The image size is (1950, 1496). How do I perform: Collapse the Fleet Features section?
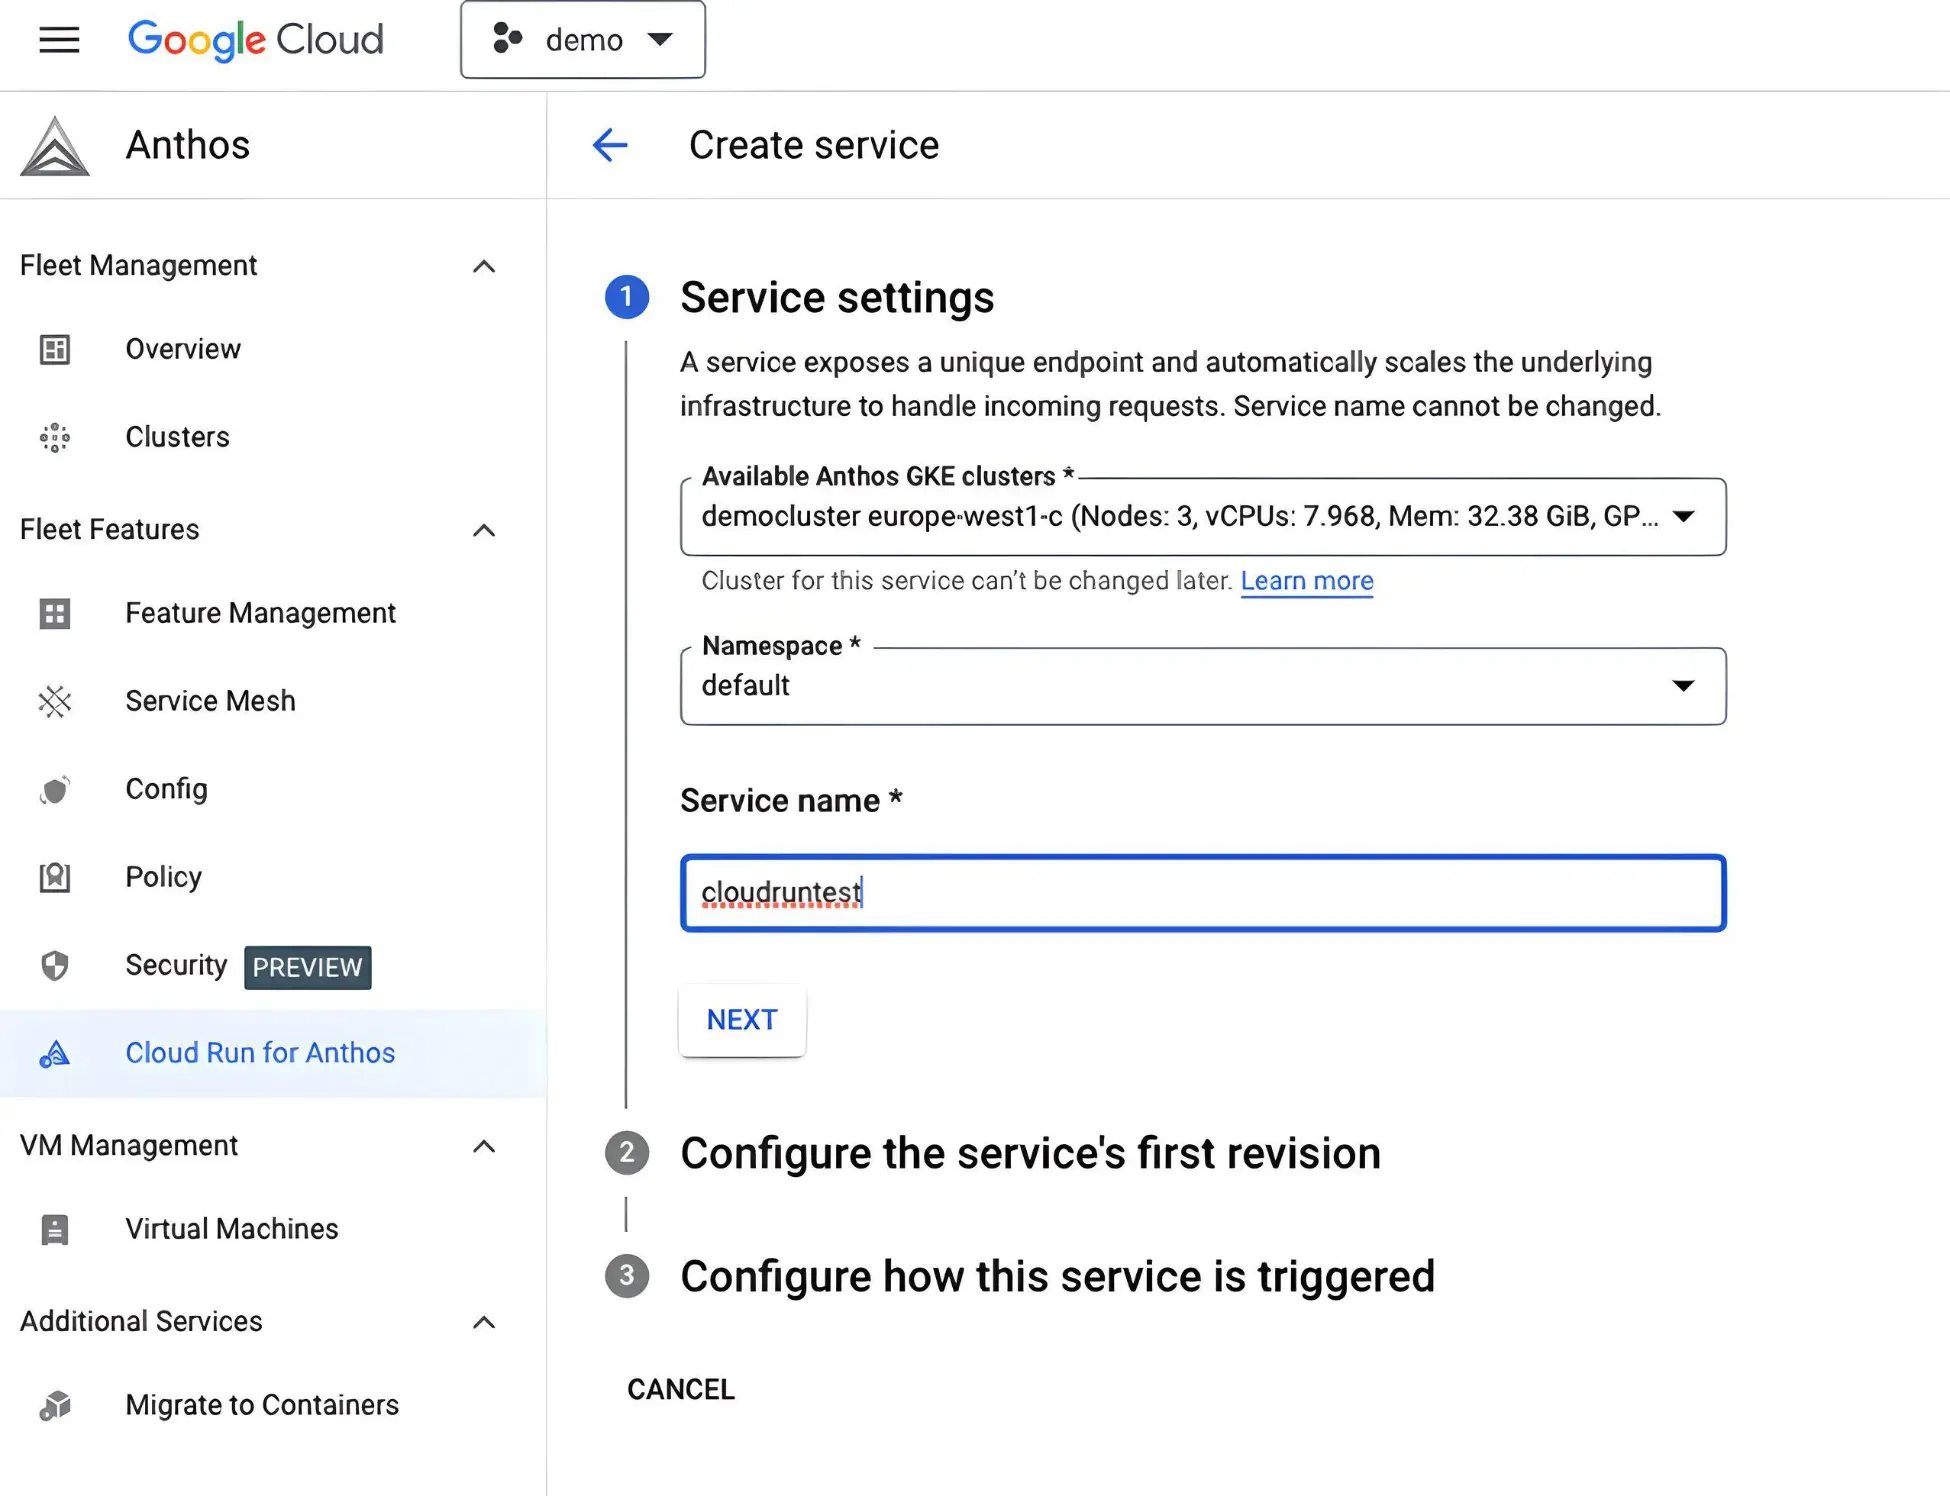pyautogui.click(x=484, y=530)
